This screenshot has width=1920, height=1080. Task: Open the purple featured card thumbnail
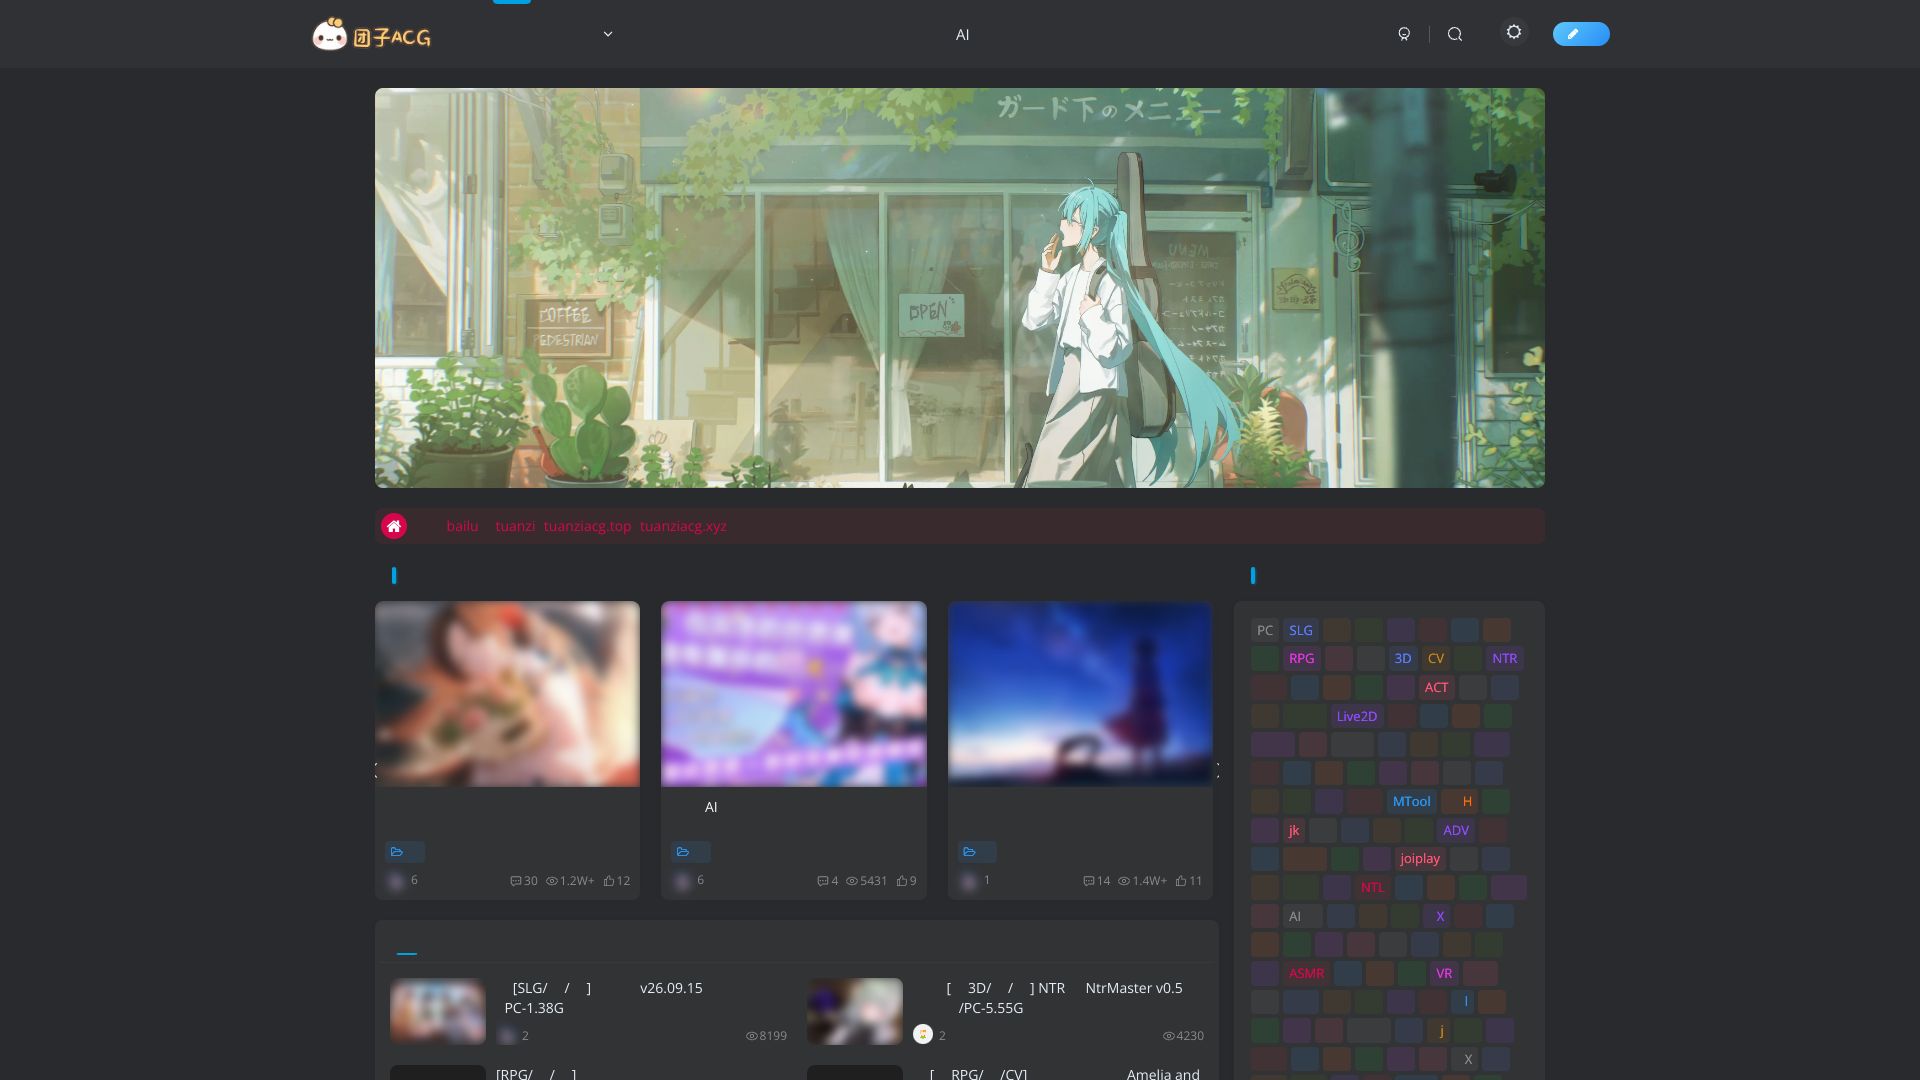pos(794,694)
